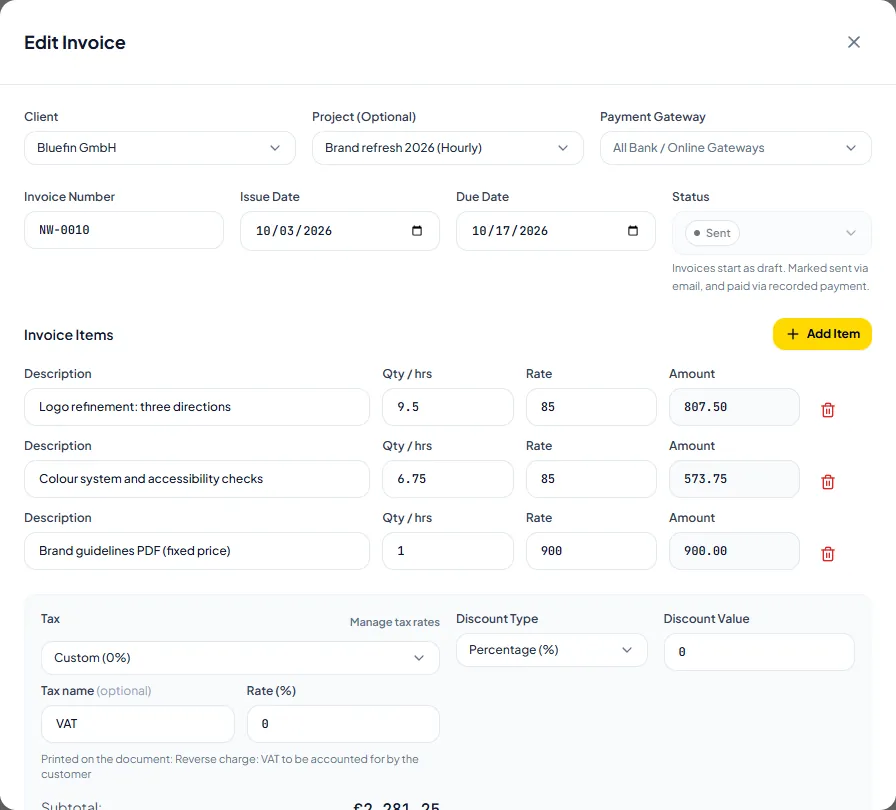The height and width of the screenshot is (810, 896).
Task: Delete the Colour system invoice item
Action: 827,482
